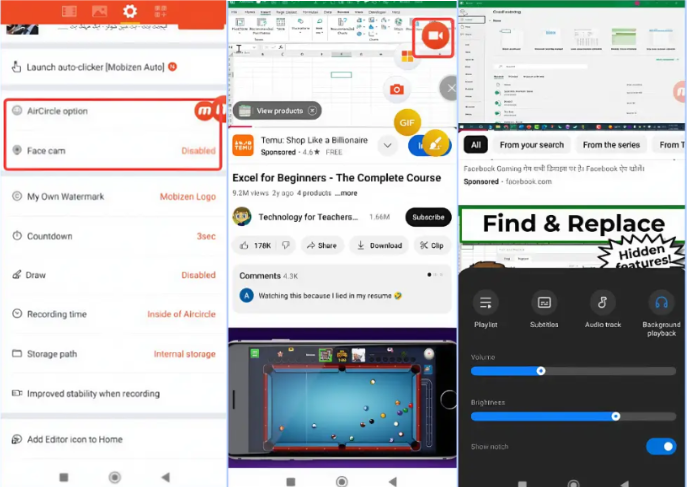
Task: Change Inside of Aircircle value
Action: pyautogui.click(x=181, y=314)
